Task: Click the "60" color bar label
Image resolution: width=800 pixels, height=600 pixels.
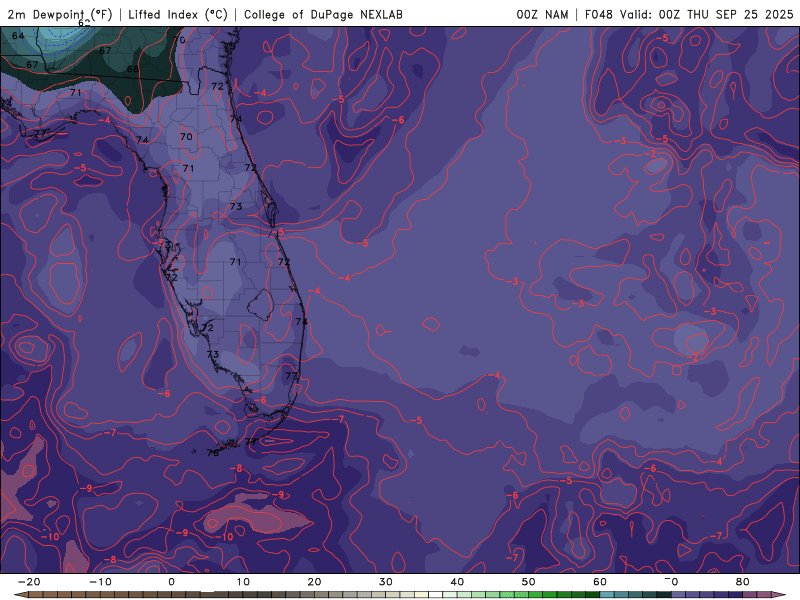Action: [x=600, y=582]
